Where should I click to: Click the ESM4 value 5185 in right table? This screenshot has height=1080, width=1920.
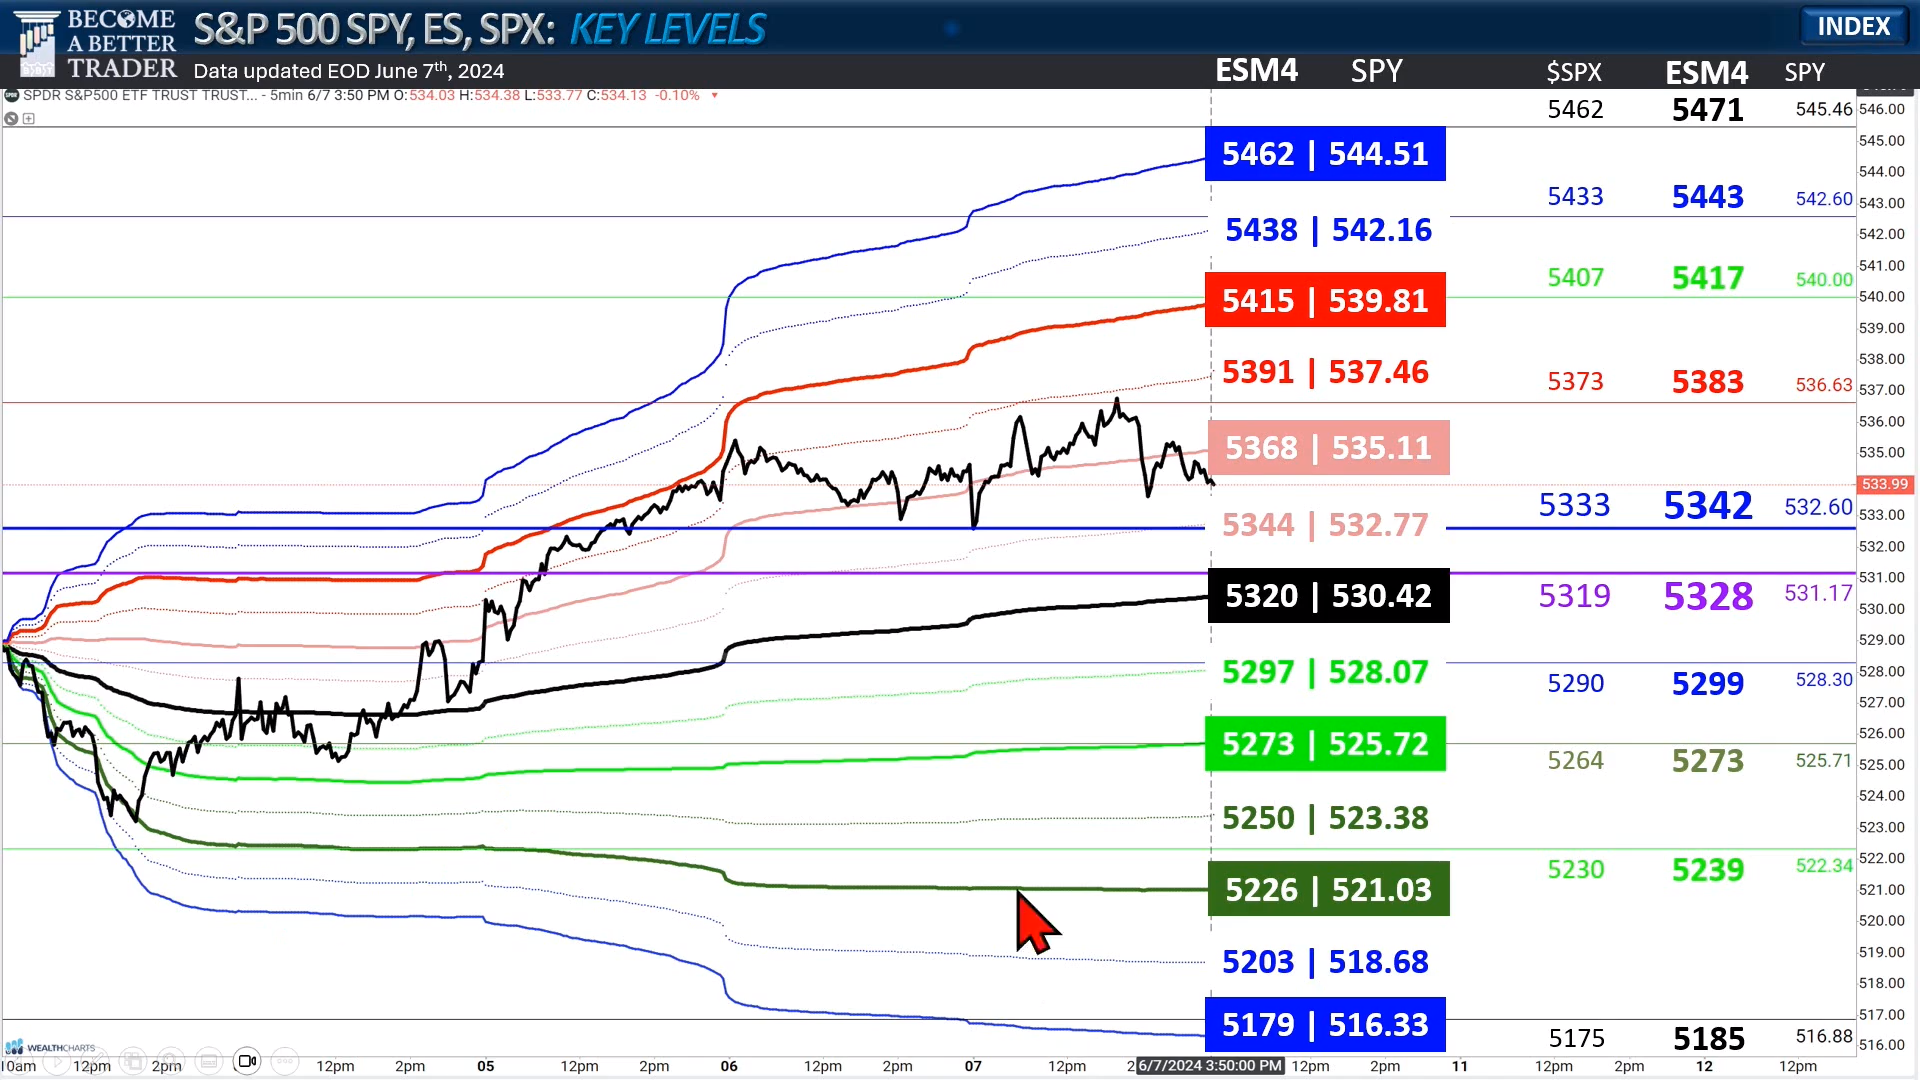coord(1709,1039)
